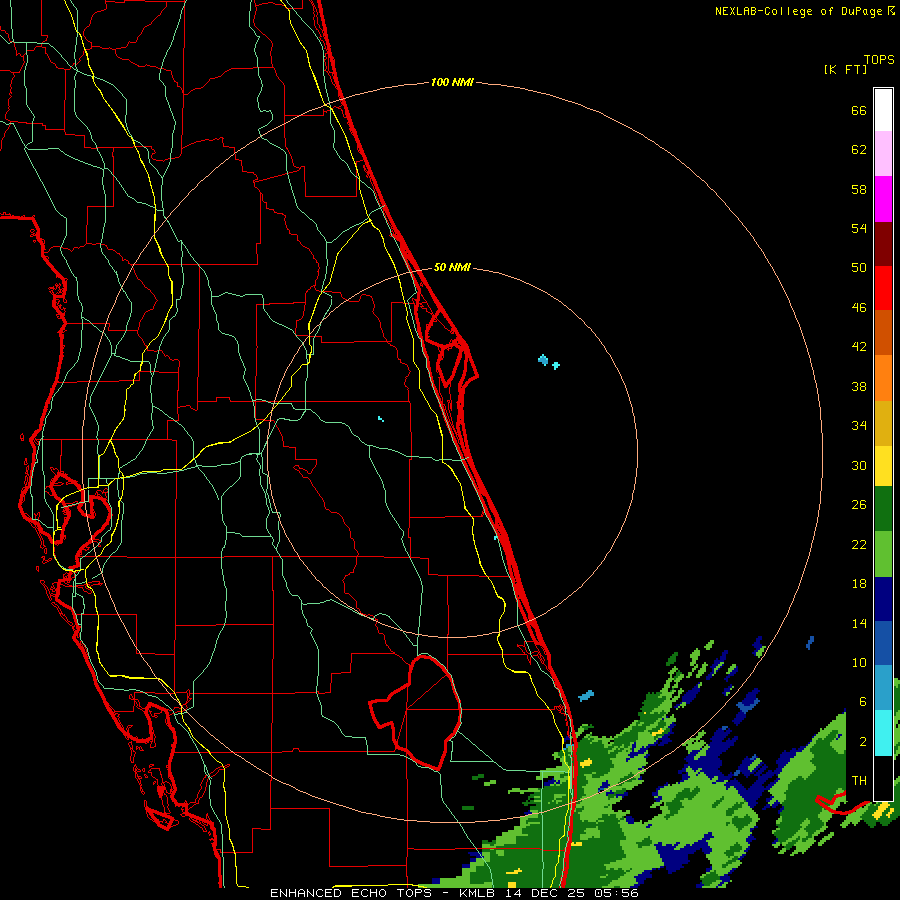Image resolution: width=900 pixels, height=900 pixels.
Task: Click the 14 DEC 25 date stamp
Action: coord(545,893)
